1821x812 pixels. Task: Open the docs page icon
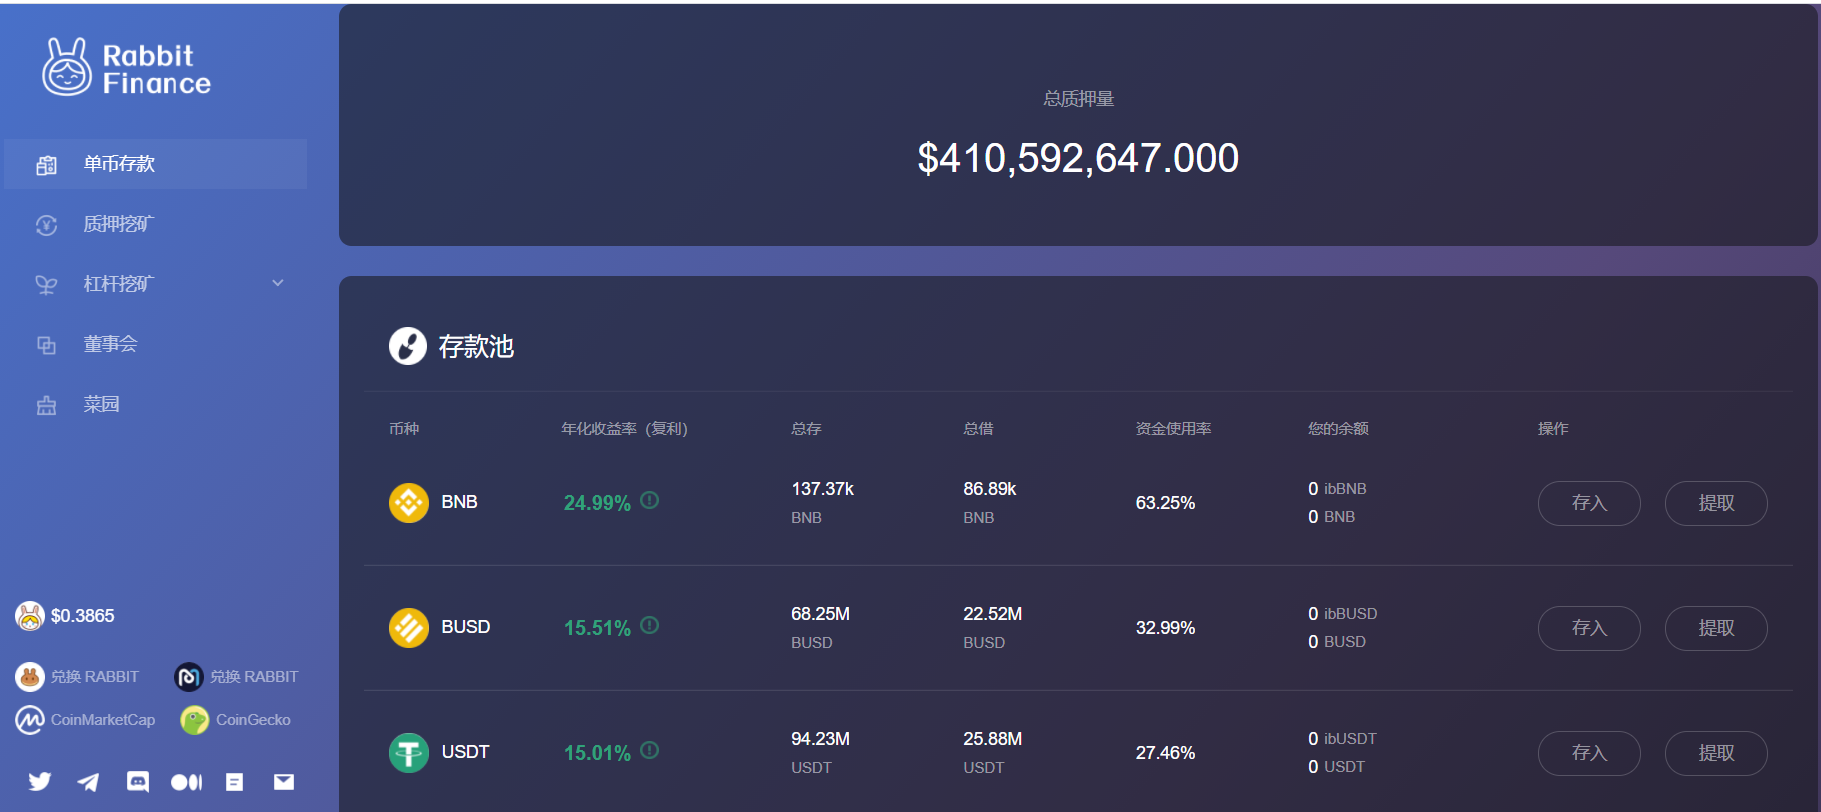tap(235, 782)
